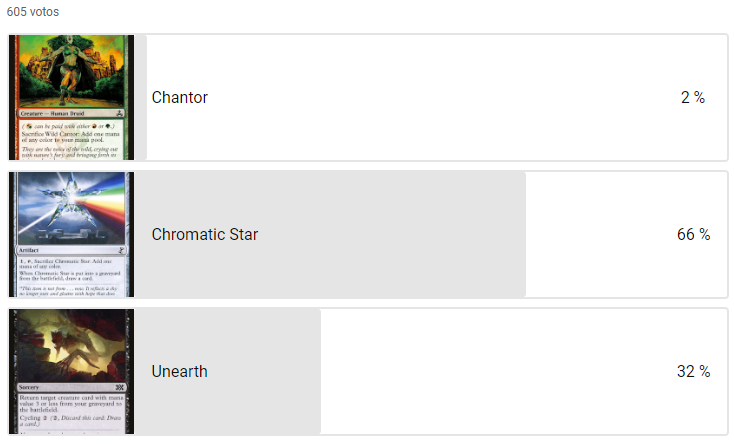Viewport: 734px width, 444px height.
Task: Click the rainbow star artwork of Chromatic Star
Action: (72, 207)
